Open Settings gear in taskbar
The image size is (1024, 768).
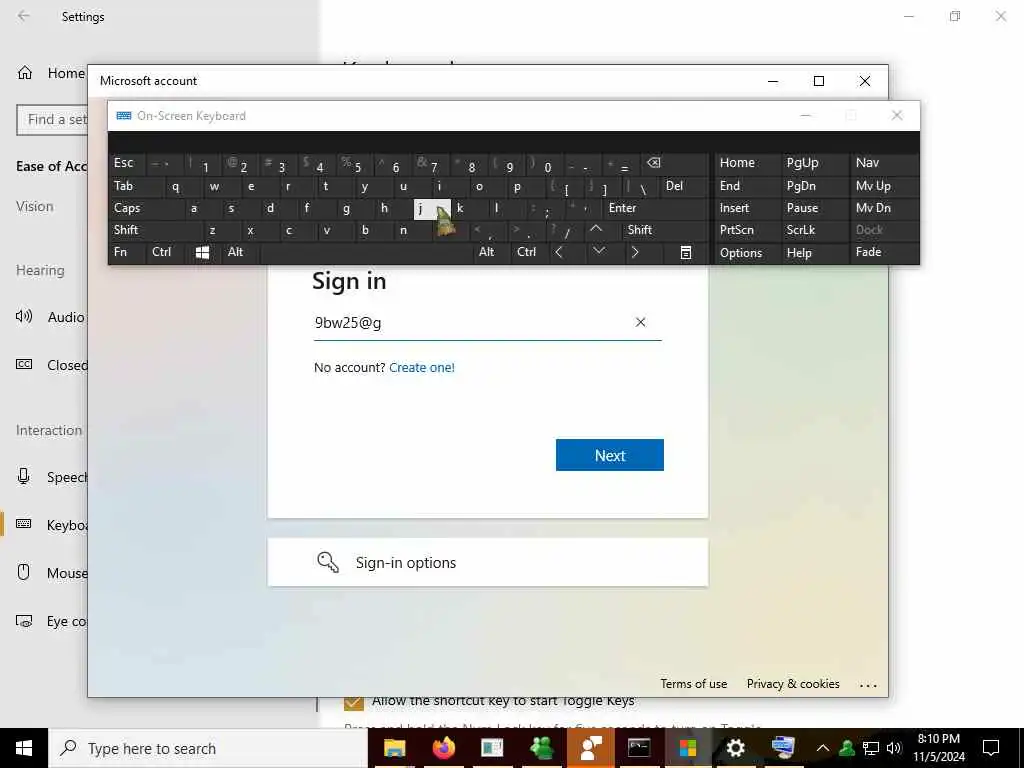click(735, 748)
